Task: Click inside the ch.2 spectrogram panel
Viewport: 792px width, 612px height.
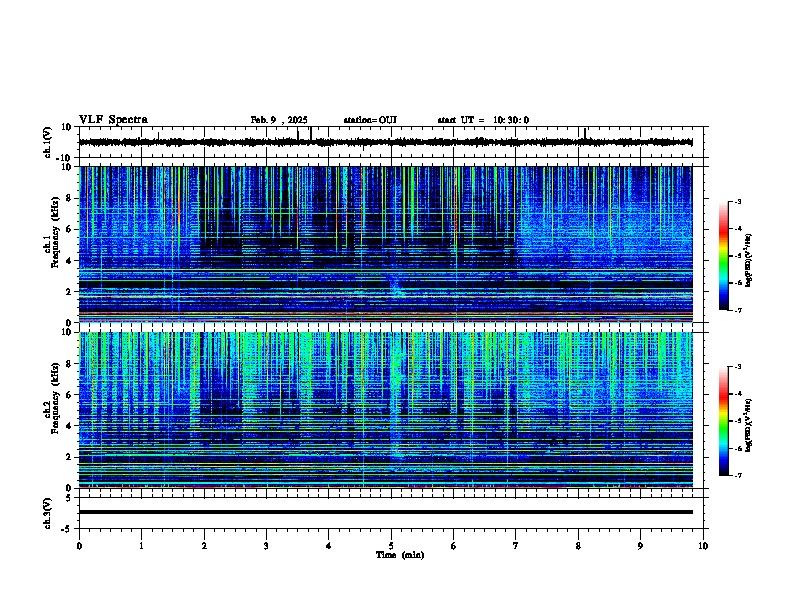Action: [x=385, y=410]
